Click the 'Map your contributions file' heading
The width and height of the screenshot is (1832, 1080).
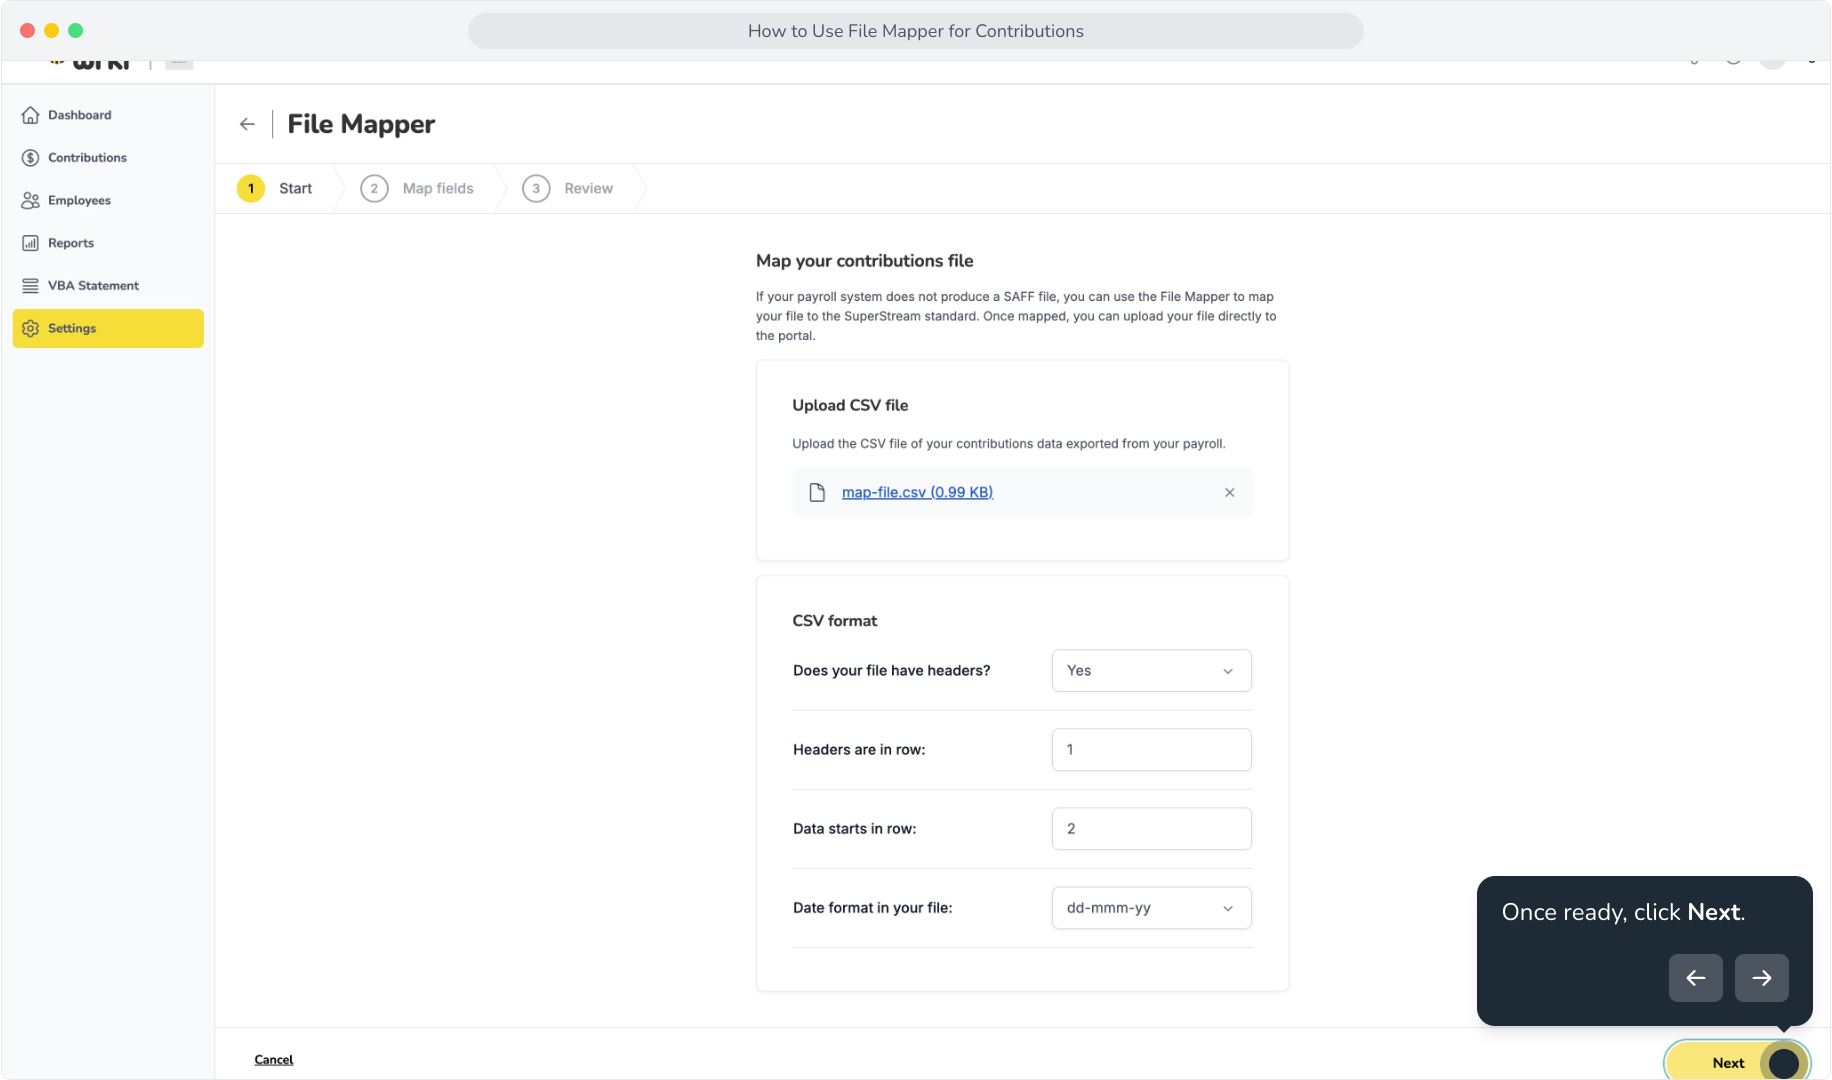[x=865, y=261]
